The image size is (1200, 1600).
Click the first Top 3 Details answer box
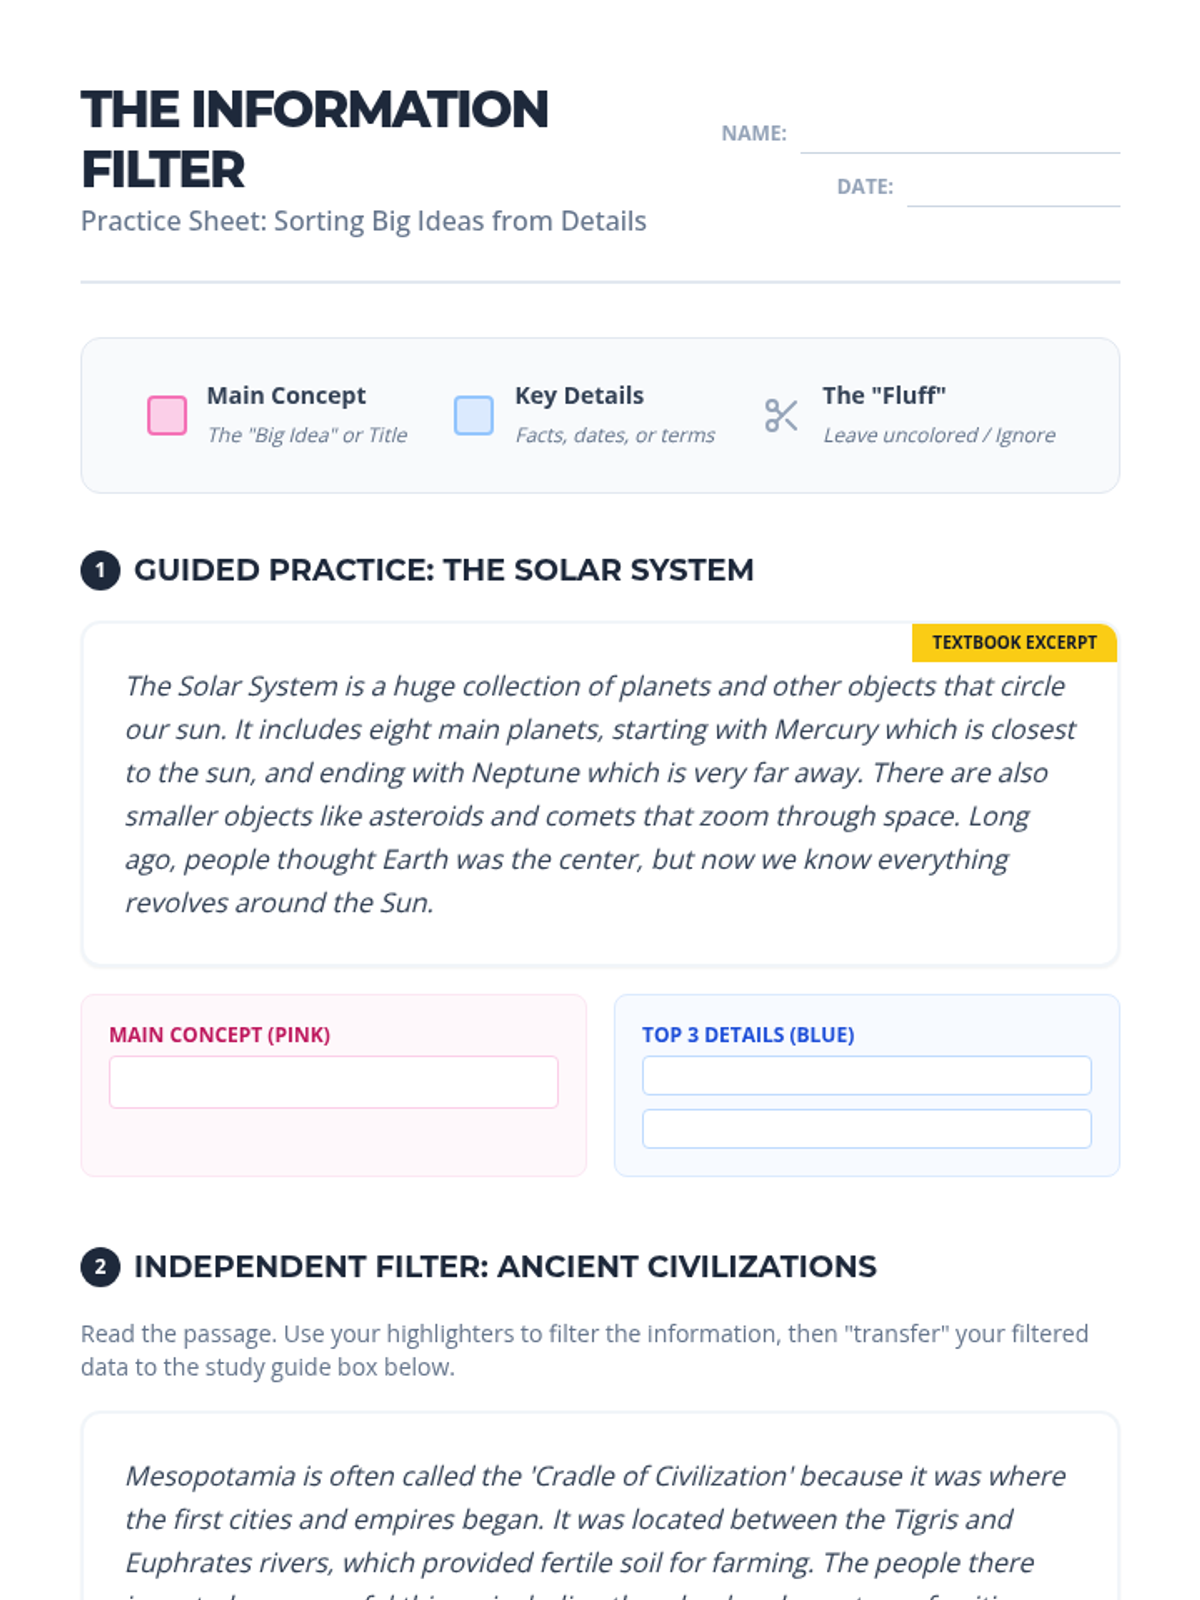click(x=867, y=1075)
